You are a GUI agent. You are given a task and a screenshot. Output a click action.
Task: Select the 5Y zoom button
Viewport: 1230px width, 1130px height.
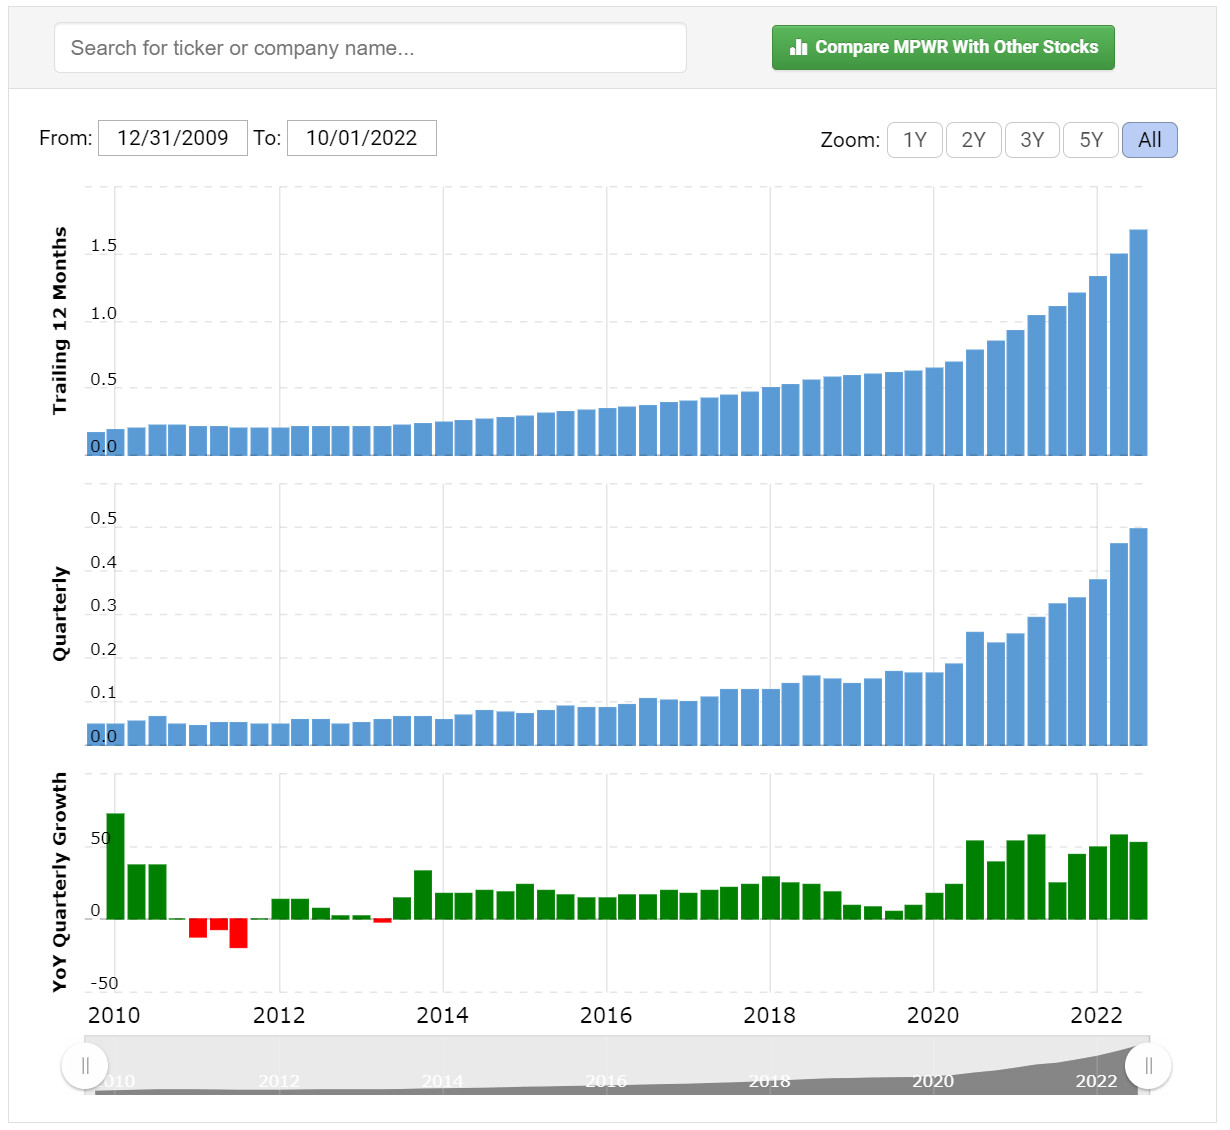tap(1091, 140)
